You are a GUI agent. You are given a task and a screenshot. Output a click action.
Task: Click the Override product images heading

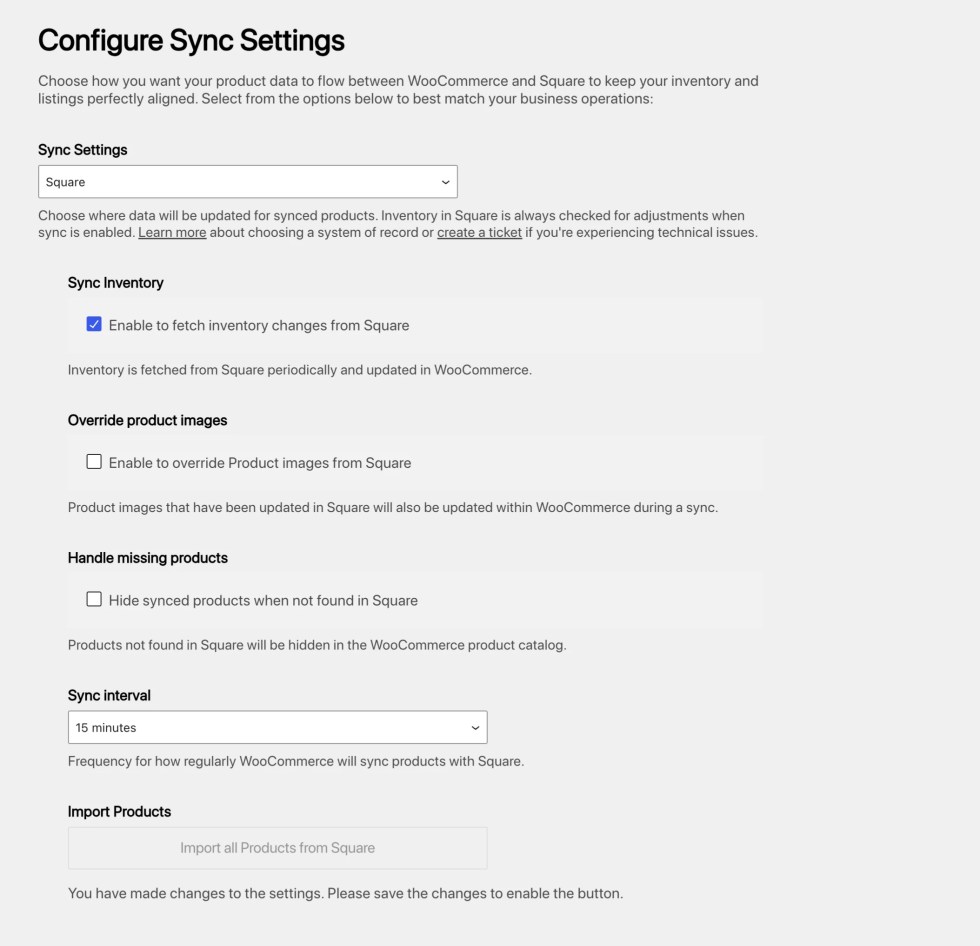click(x=148, y=421)
